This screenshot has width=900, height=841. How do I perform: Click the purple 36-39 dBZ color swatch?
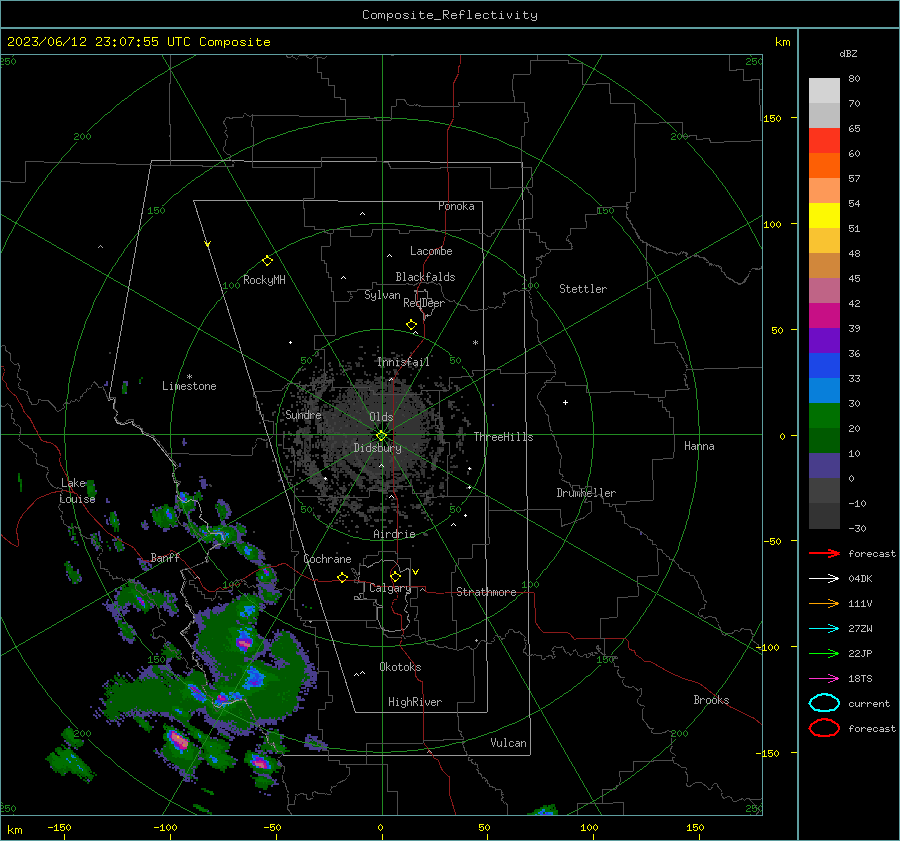click(824, 341)
